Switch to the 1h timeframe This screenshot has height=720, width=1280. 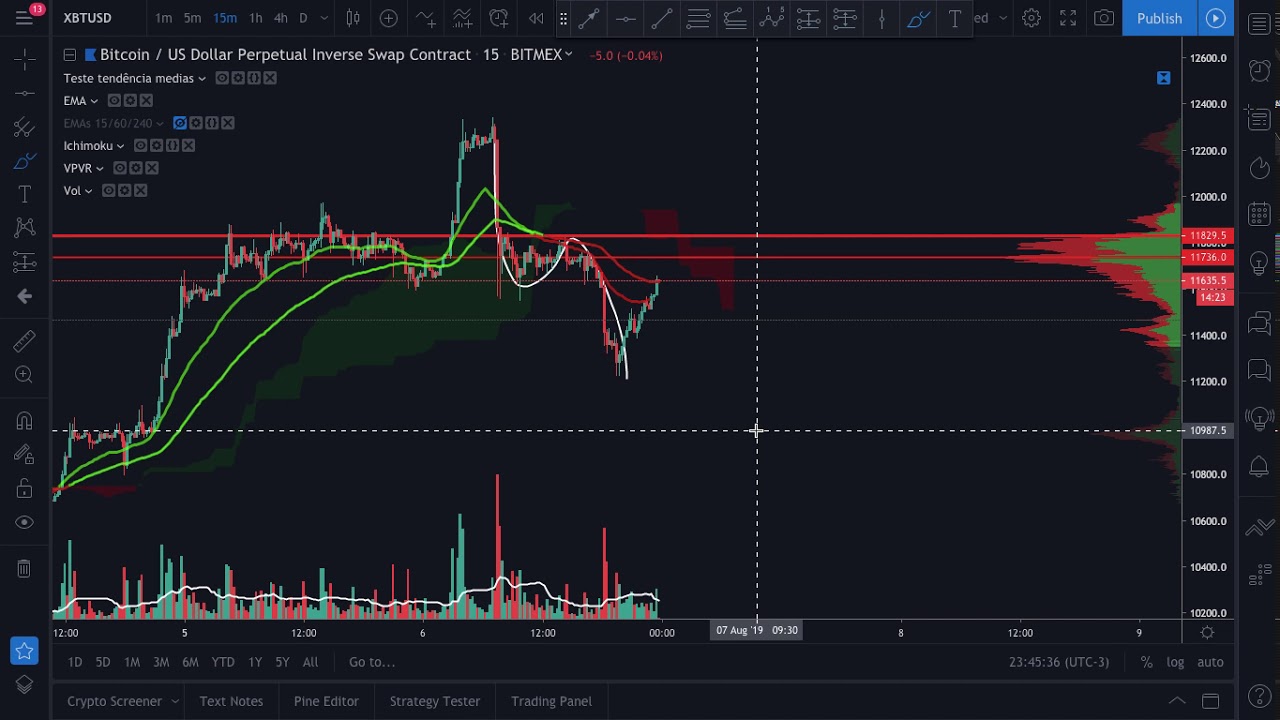255,18
